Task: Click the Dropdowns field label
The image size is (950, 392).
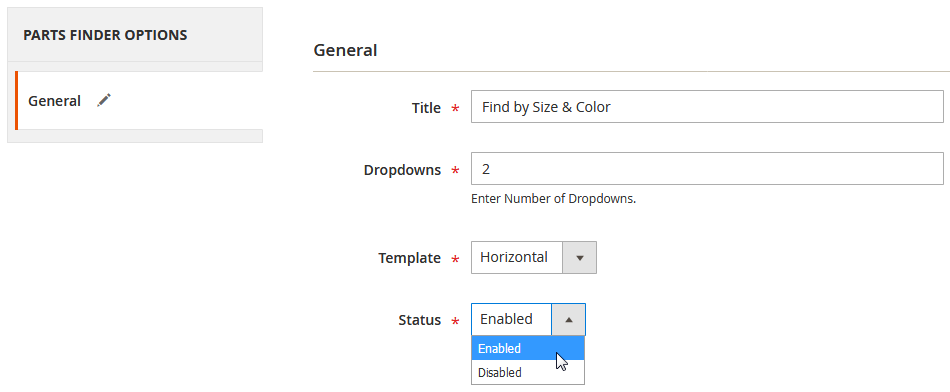Action: click(x=402, y=170)
